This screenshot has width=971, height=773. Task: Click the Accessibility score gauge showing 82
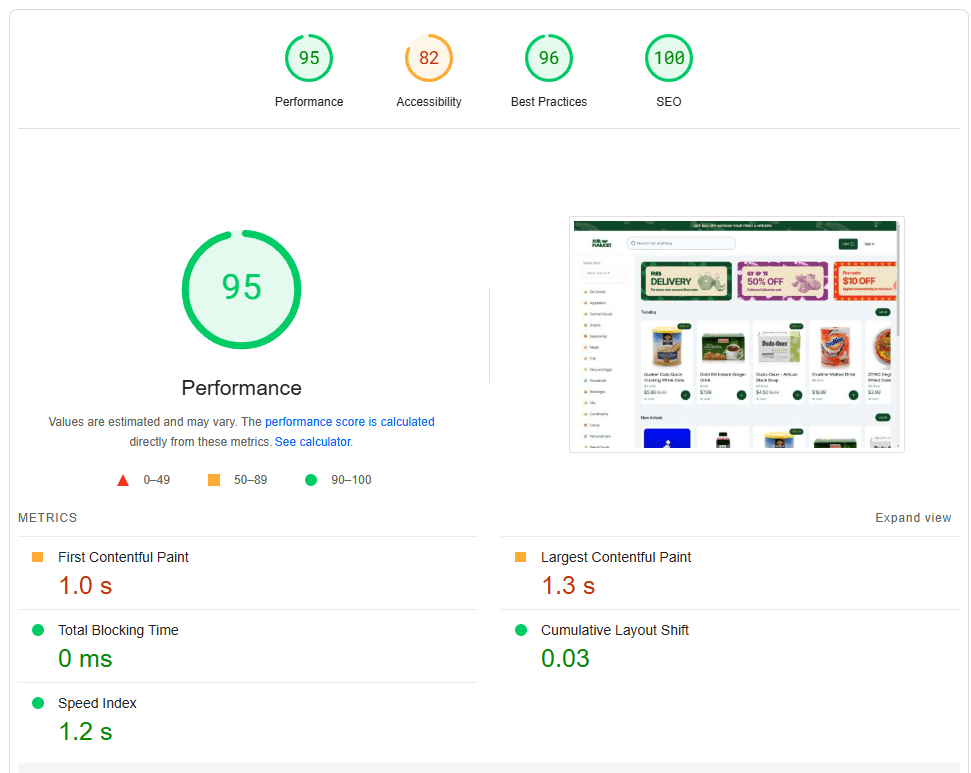[x=428, y=58]
